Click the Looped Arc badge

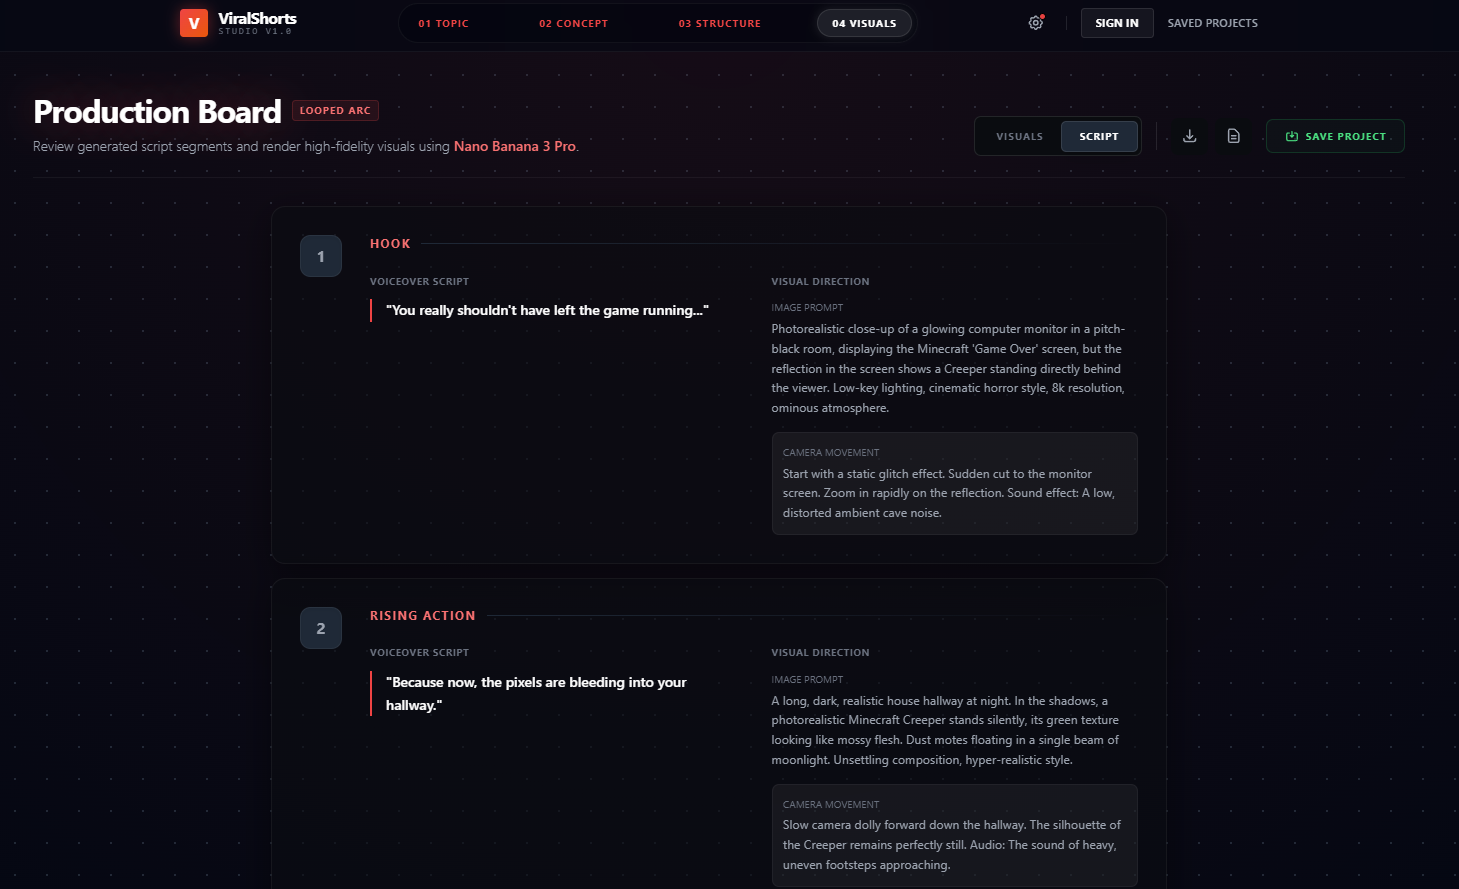click(335, 111)
